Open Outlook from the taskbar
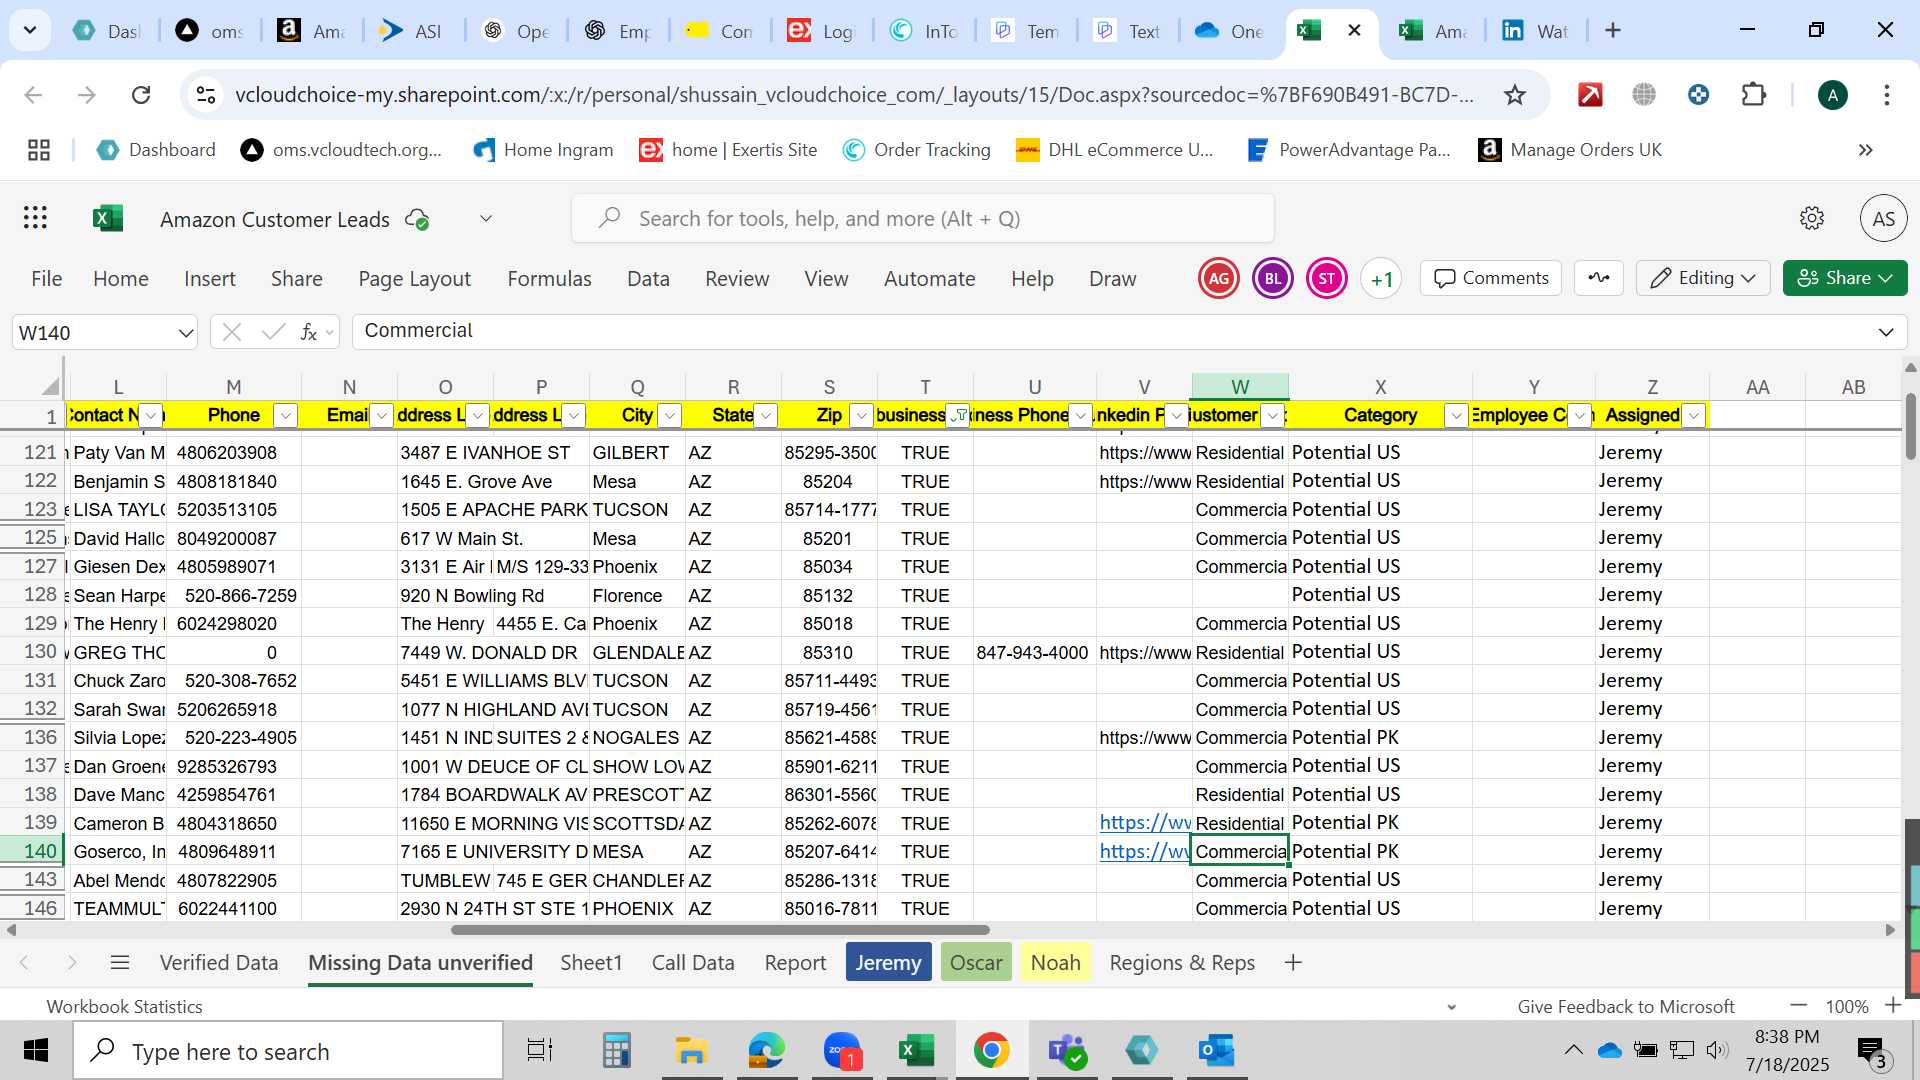1920x1080 pixels. click(x=1217, y=1051)
